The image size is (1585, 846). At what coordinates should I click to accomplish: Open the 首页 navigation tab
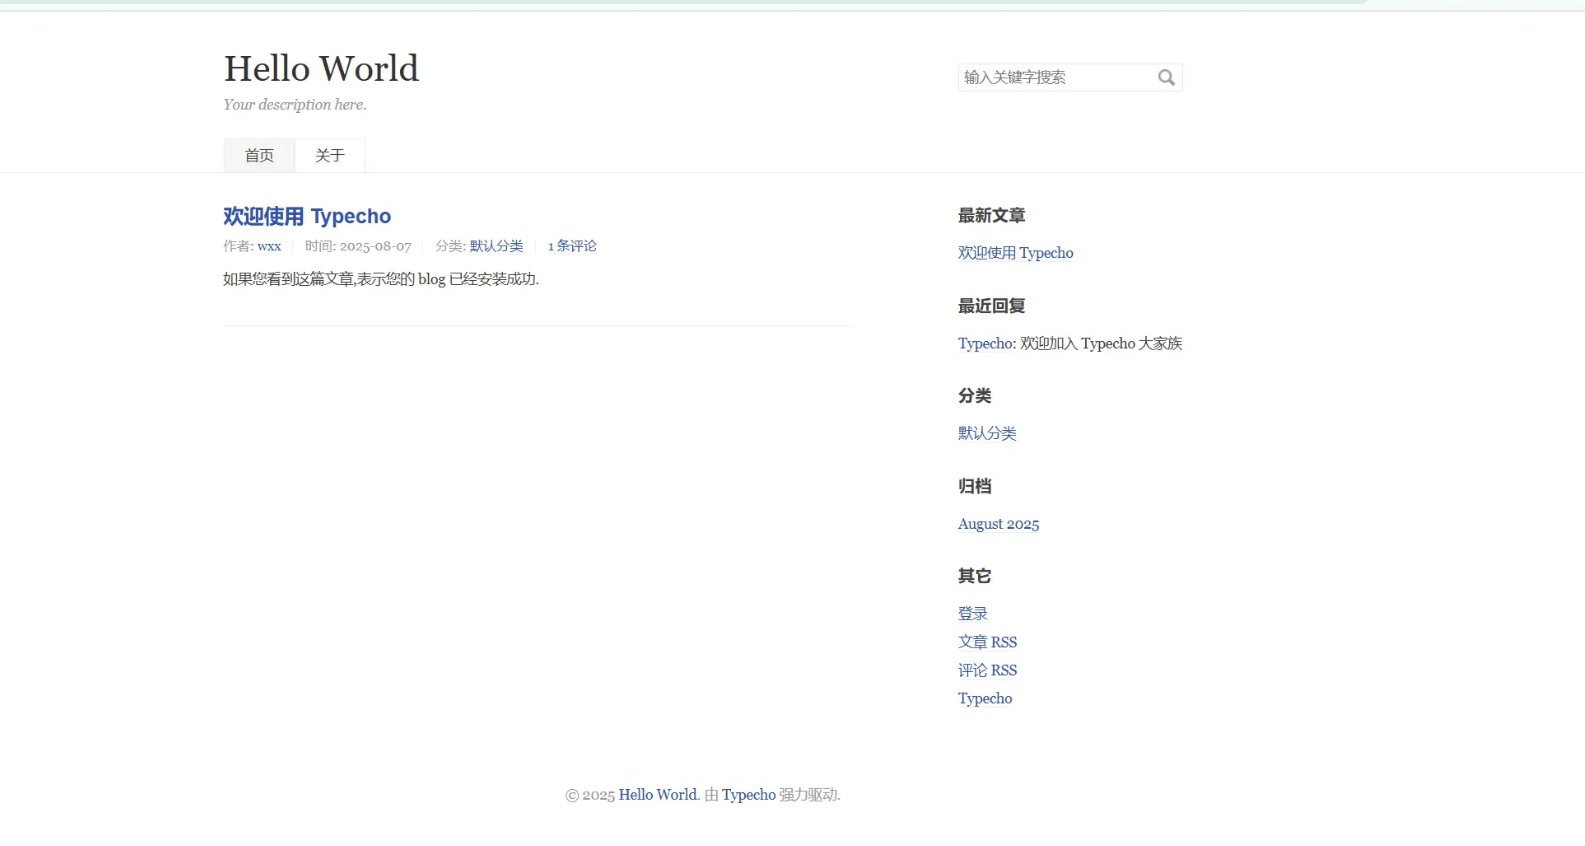click(259, 156)
